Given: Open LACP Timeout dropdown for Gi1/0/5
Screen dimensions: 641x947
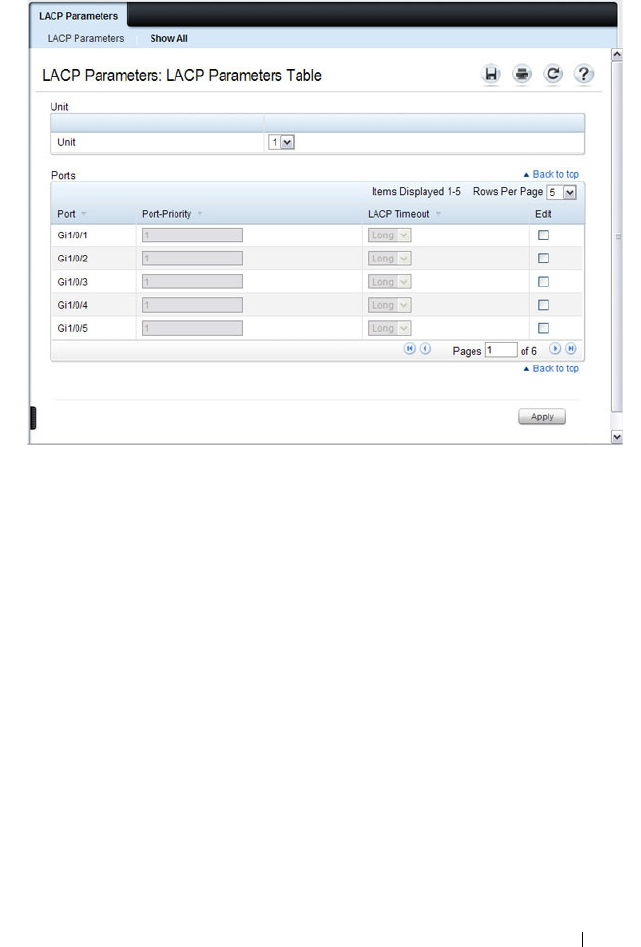Looking at the screenshot, I should pos(389,328).
